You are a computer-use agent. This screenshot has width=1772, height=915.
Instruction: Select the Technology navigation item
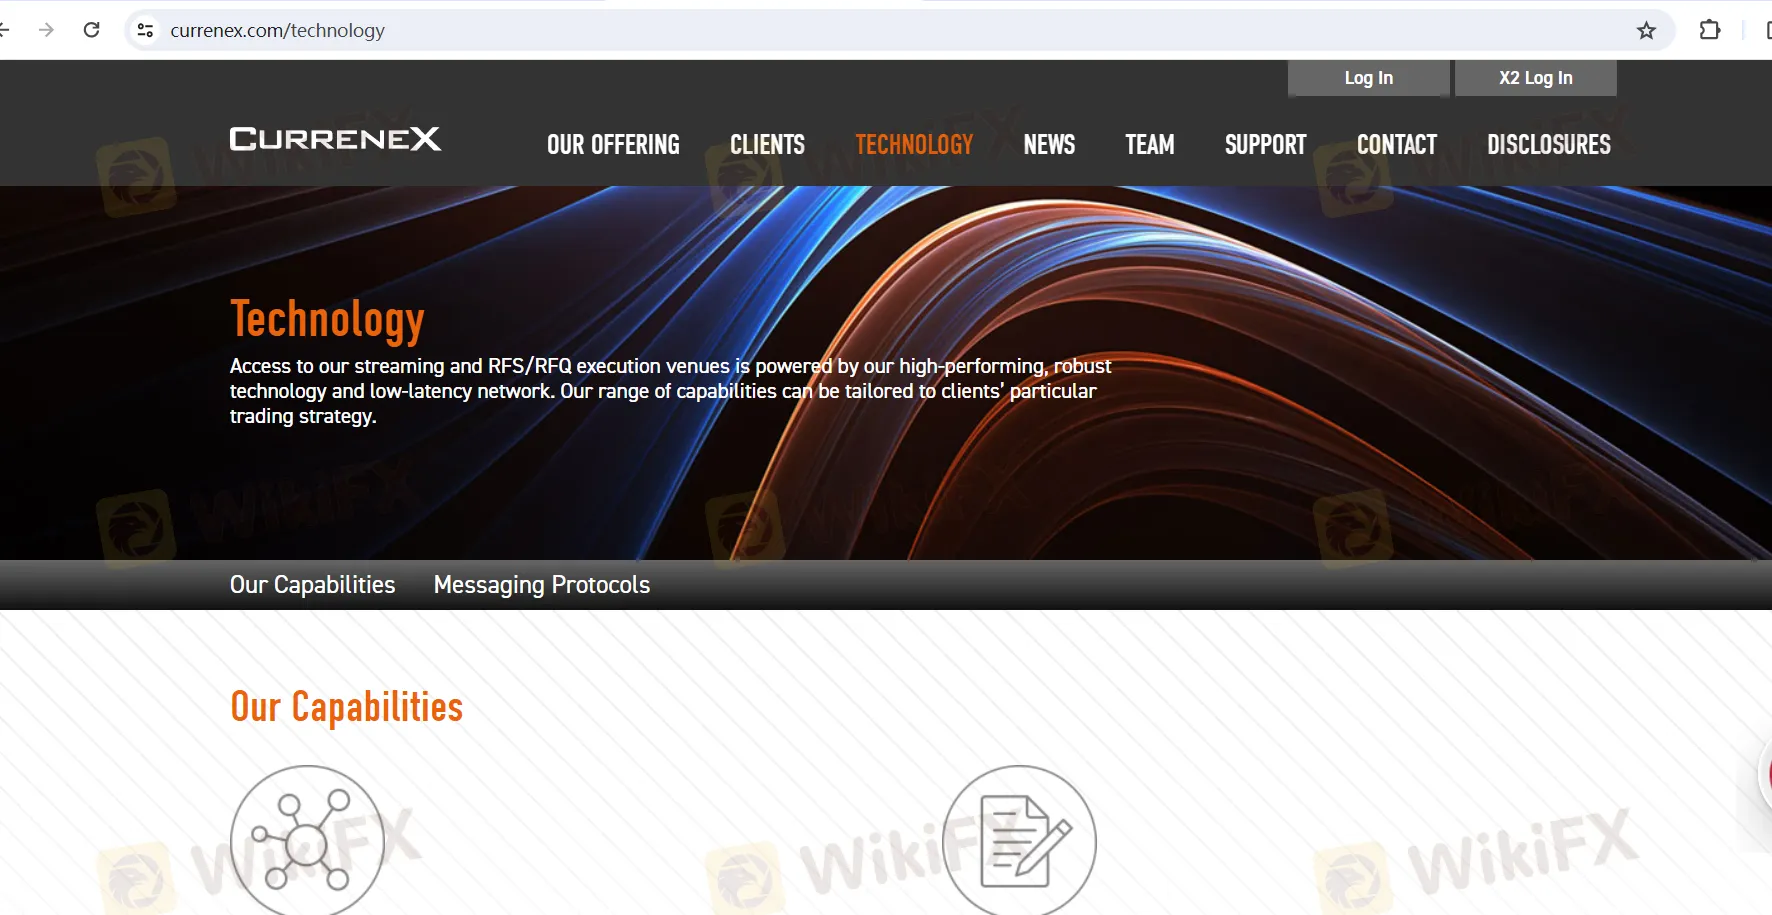(x=914, y=145)
